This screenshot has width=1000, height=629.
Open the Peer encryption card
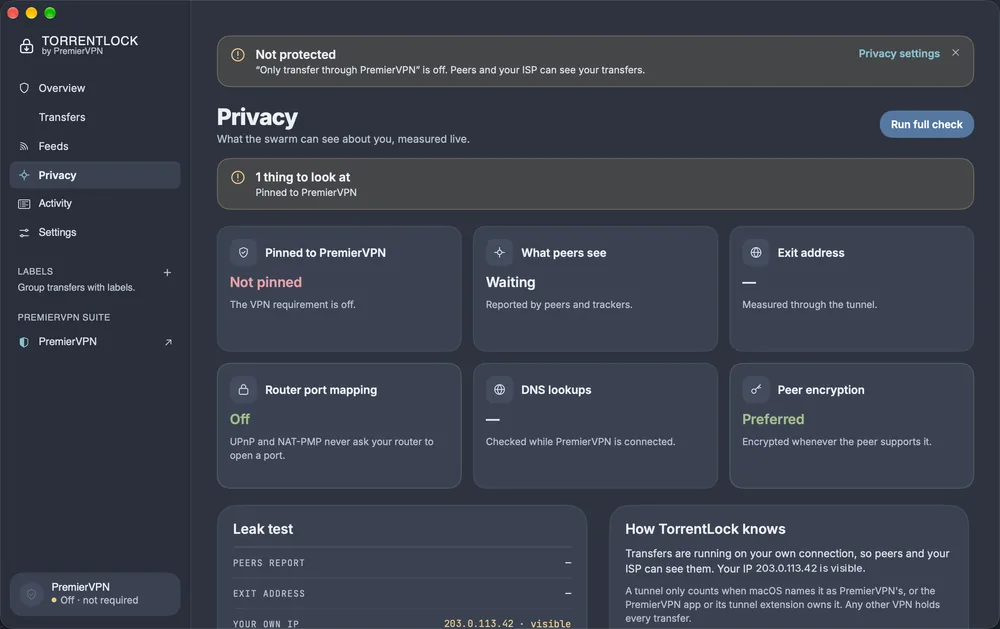851,426
